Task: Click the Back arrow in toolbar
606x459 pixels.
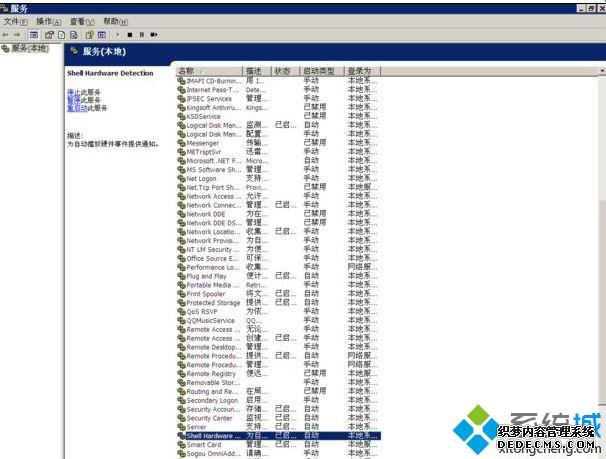Action: pos(5,35)
